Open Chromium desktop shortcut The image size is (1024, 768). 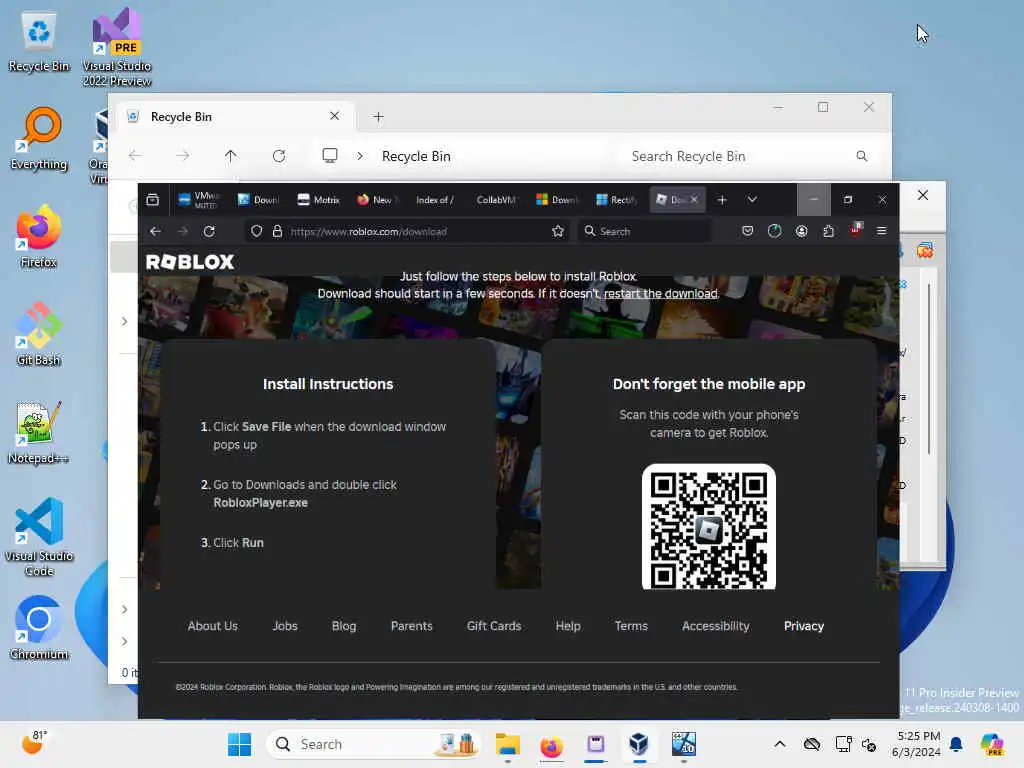tap(39, 628)
